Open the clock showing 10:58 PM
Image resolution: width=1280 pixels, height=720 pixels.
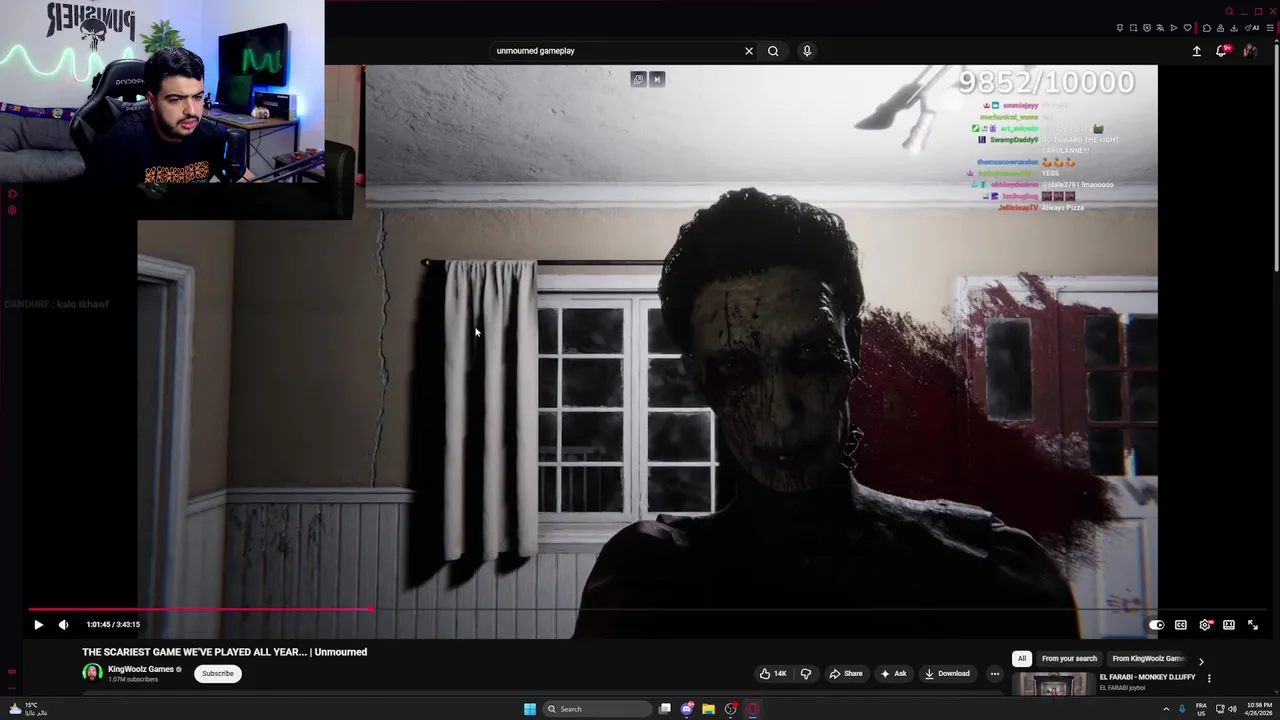[x=1259, y=709]
